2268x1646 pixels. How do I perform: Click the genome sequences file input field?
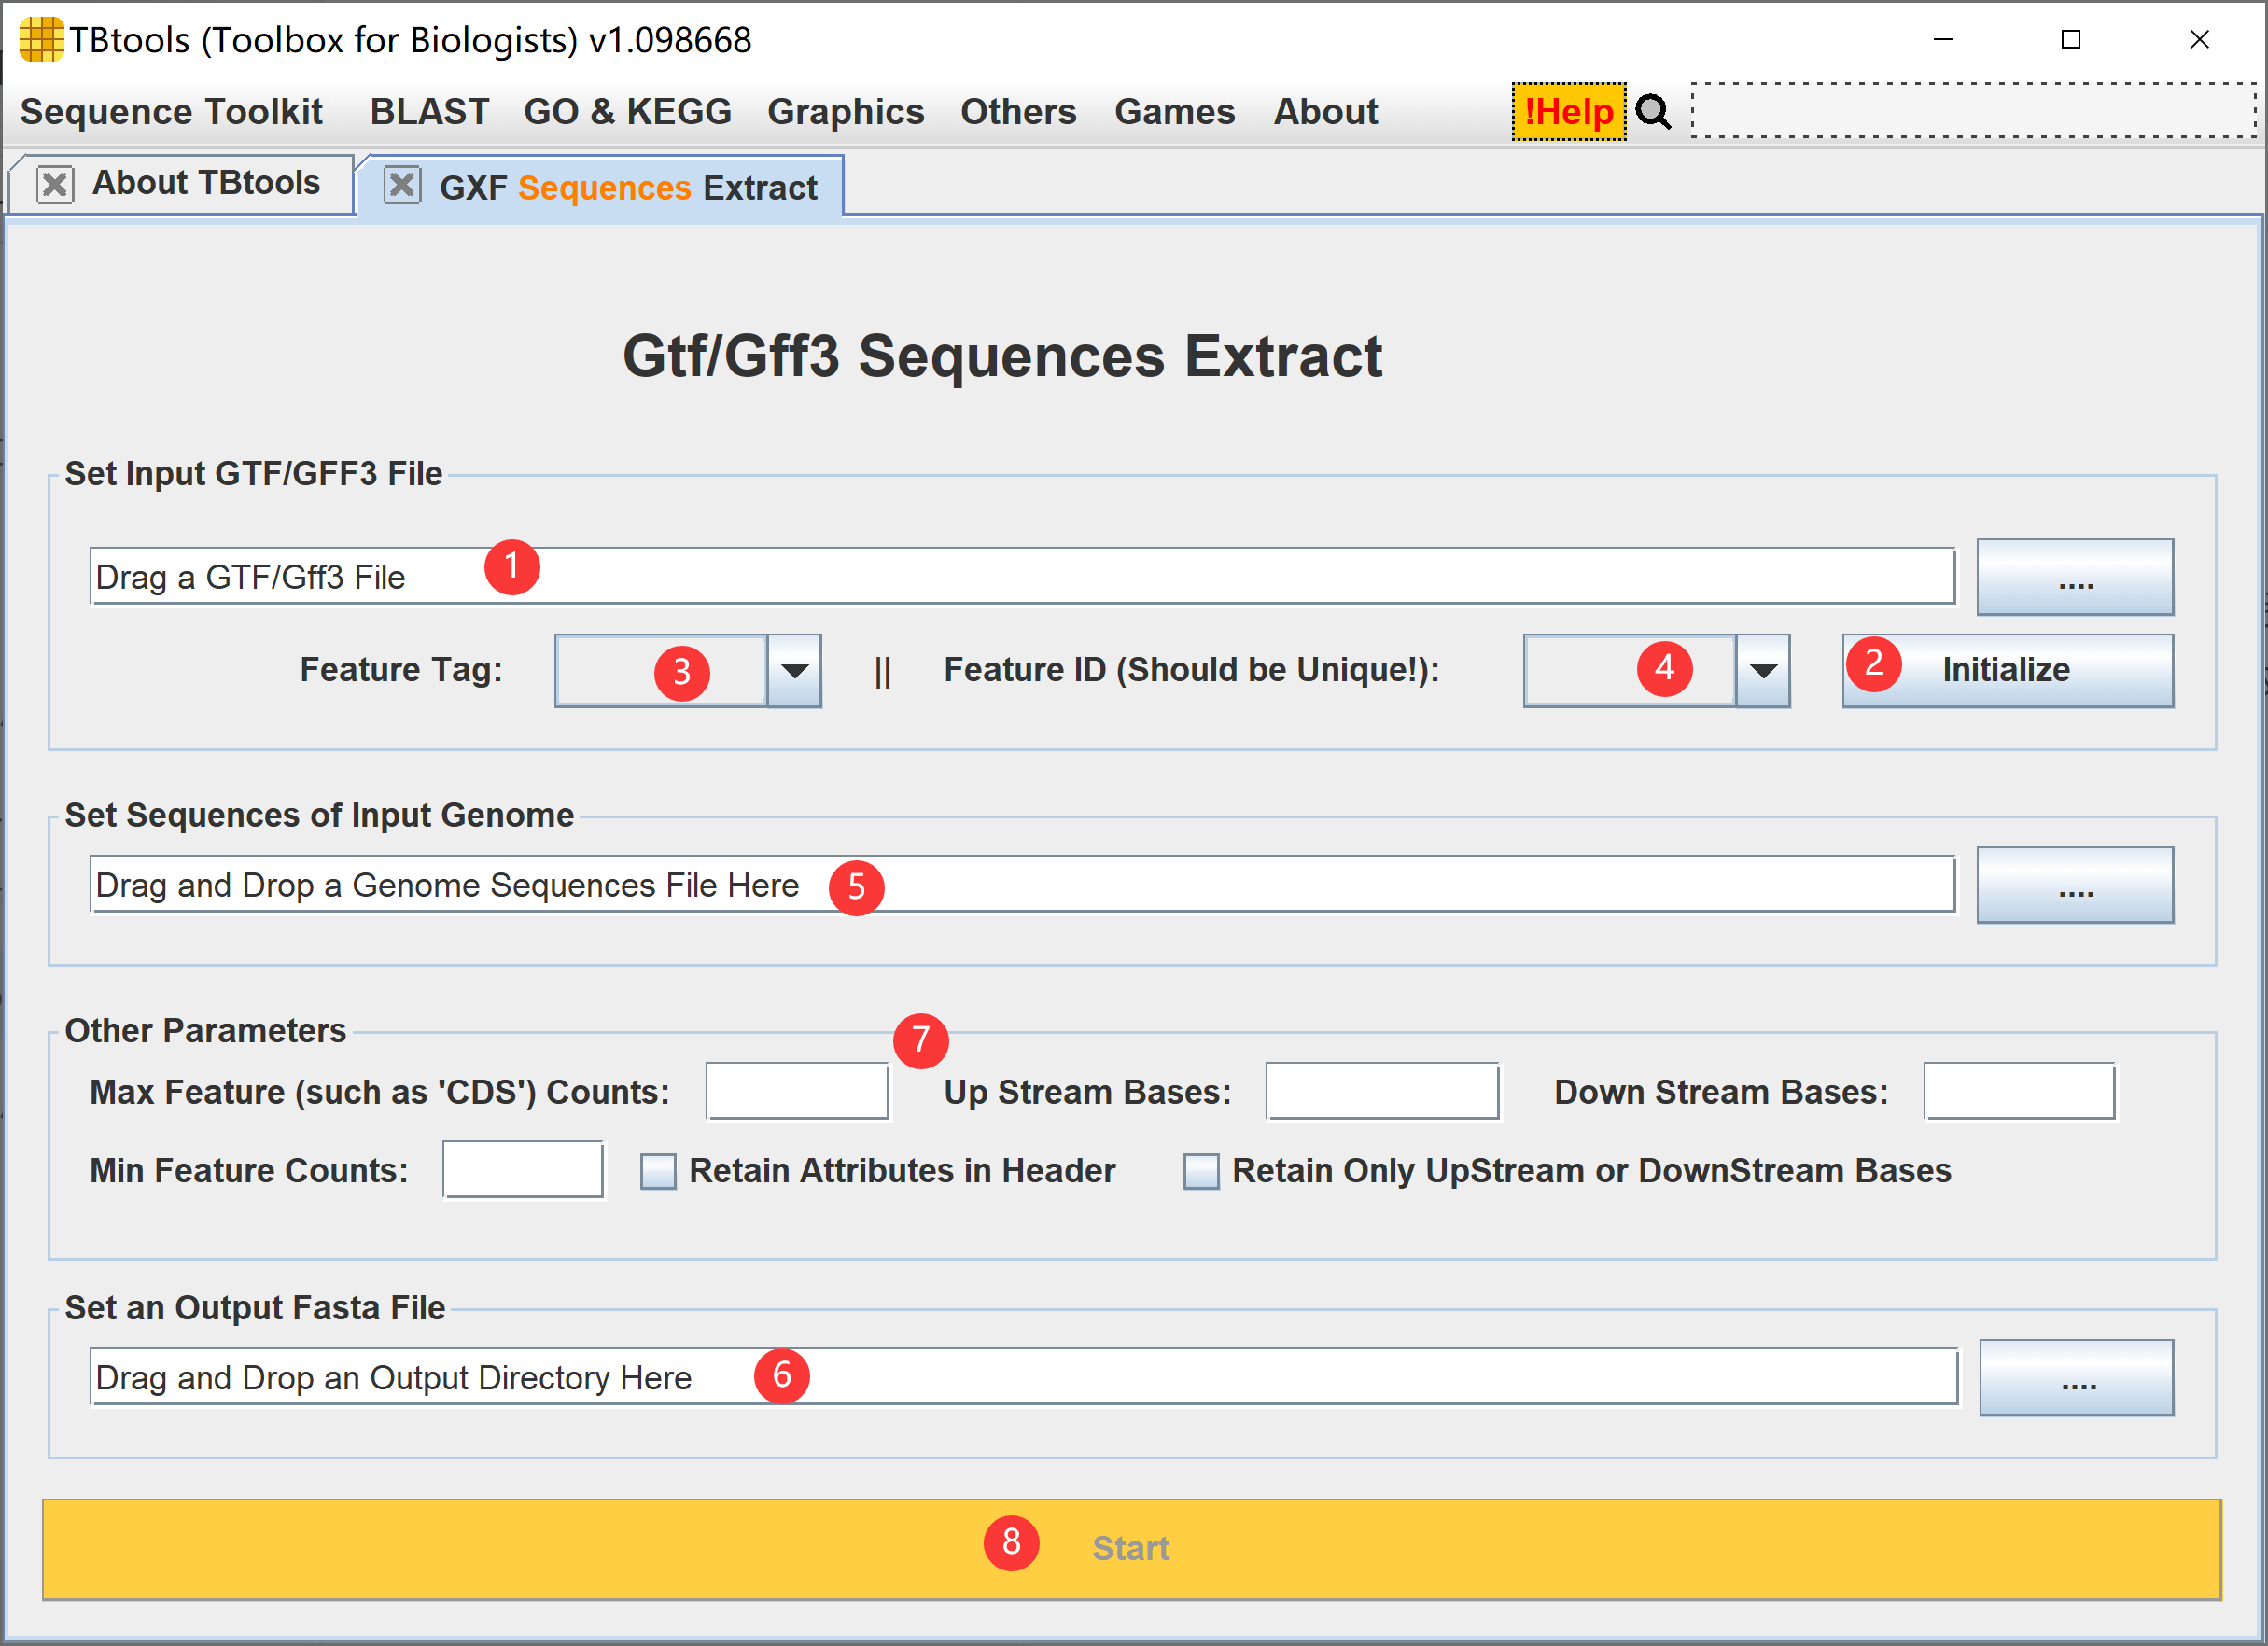[x=1022, y=884]
